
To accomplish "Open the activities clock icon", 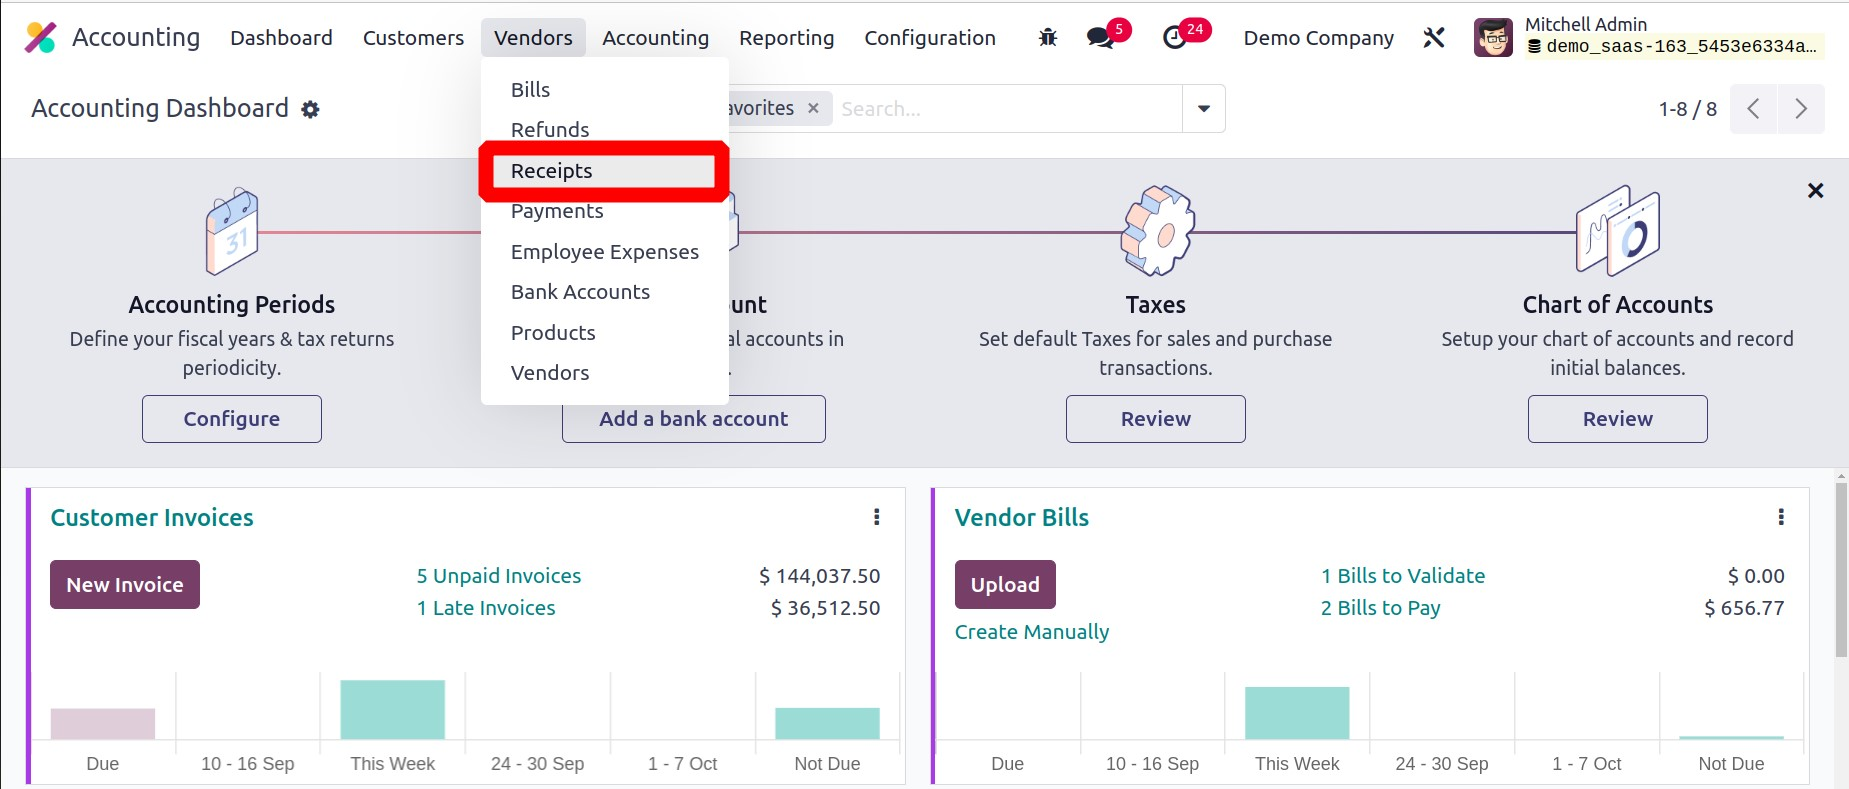I will (x=1175, y=38).
